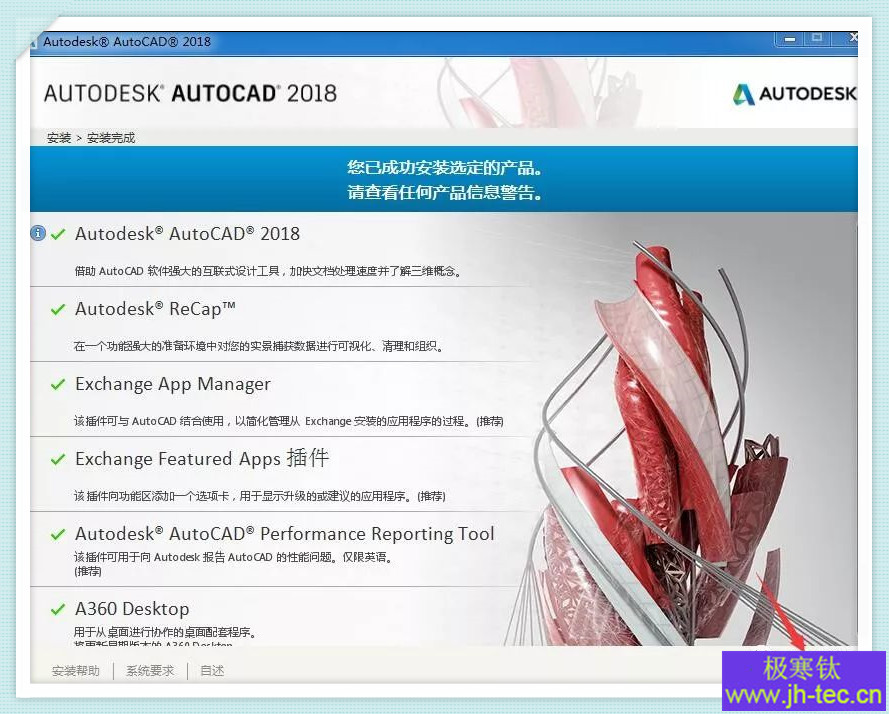
Task: Click the description 该插件可与 AutoCAD 结合使用
Action: (289, 421)
